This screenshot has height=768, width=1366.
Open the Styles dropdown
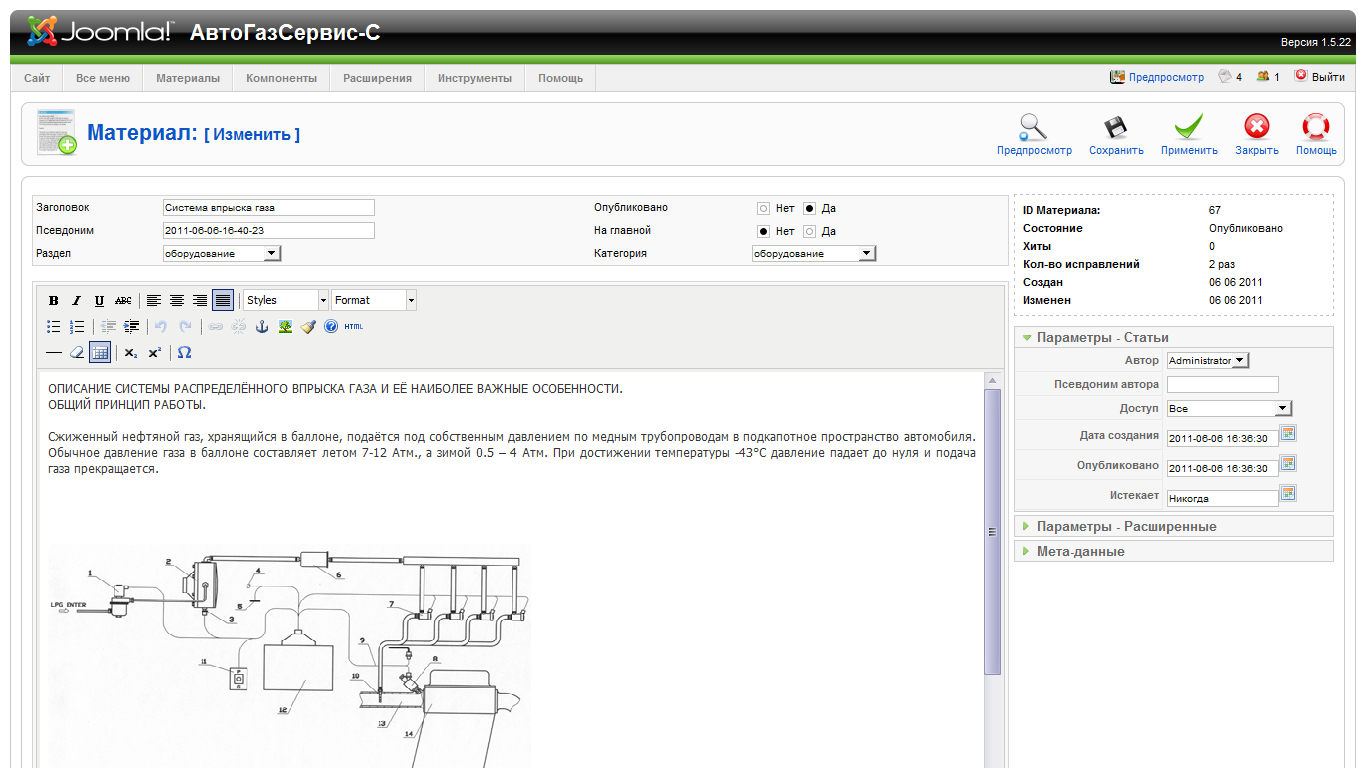click(x=286, y=300)
